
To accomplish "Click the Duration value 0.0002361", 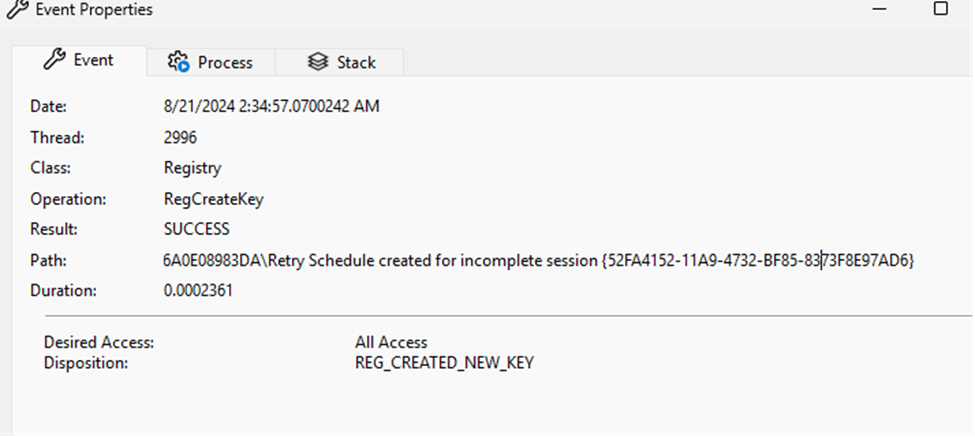I will click(x=198, y=291).
